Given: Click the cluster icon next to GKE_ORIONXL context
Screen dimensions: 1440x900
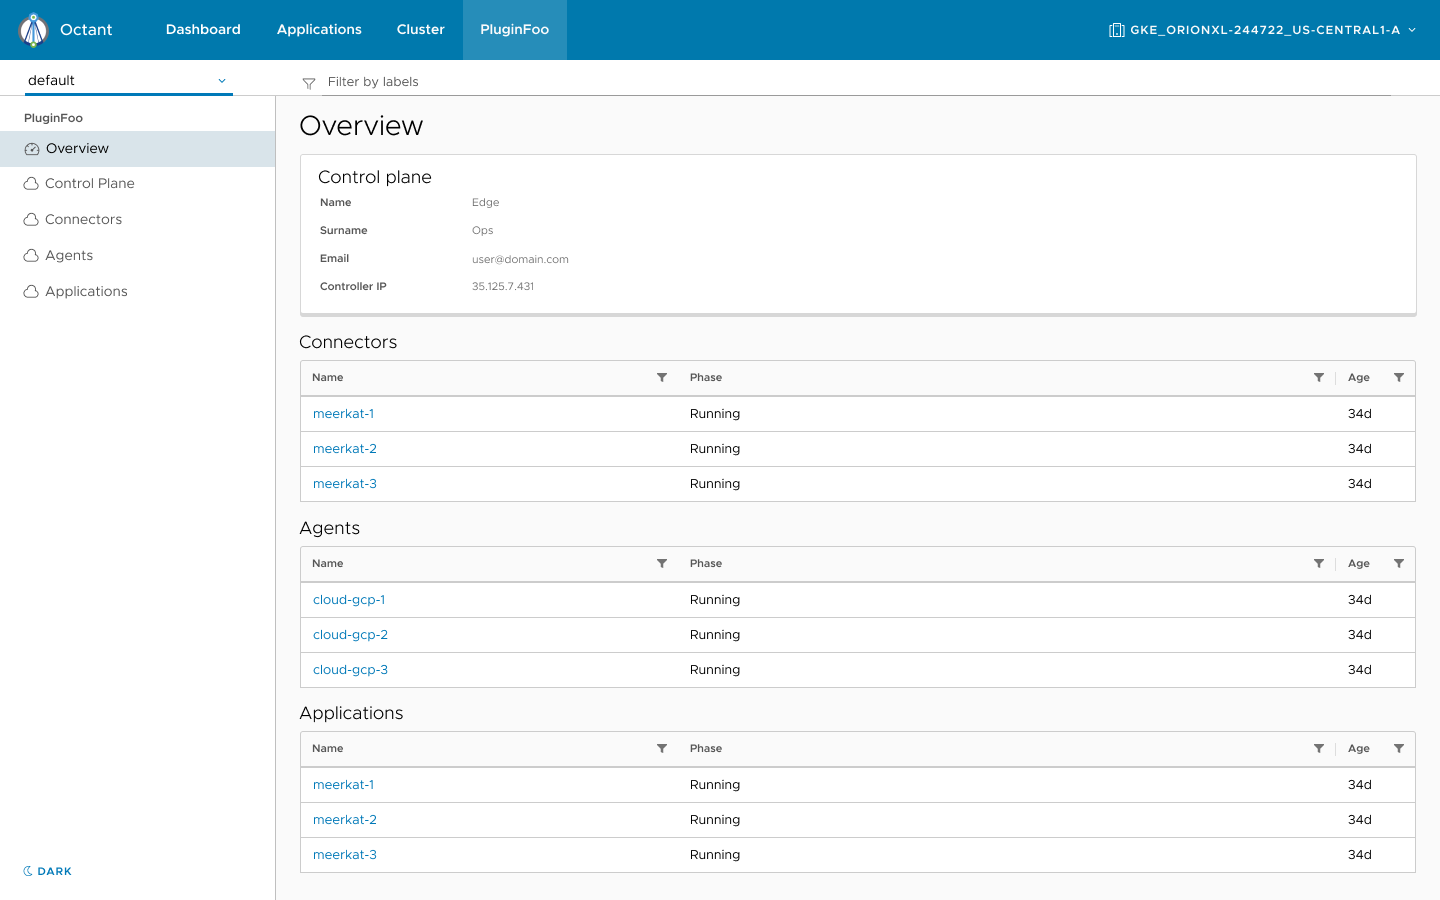Looking at the screenshot, I should pyautogui.click(x=1116, y=29).
